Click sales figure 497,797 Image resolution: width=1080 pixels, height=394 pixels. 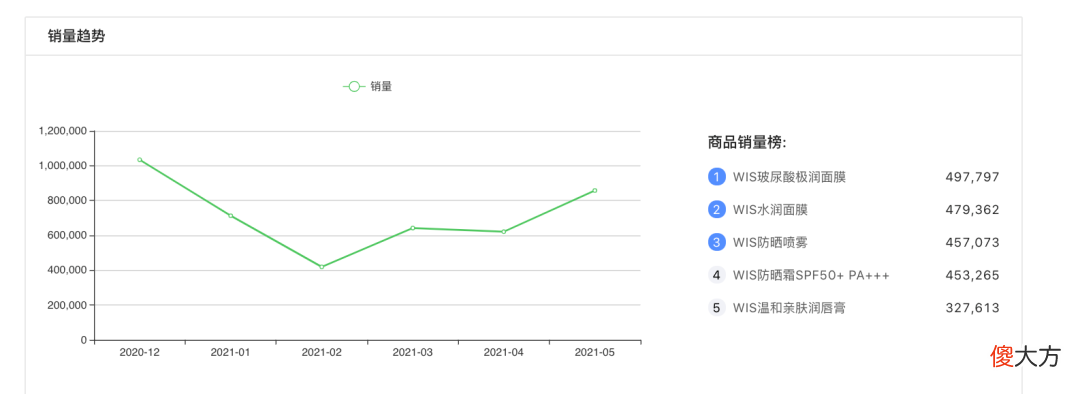pos(972,177)
